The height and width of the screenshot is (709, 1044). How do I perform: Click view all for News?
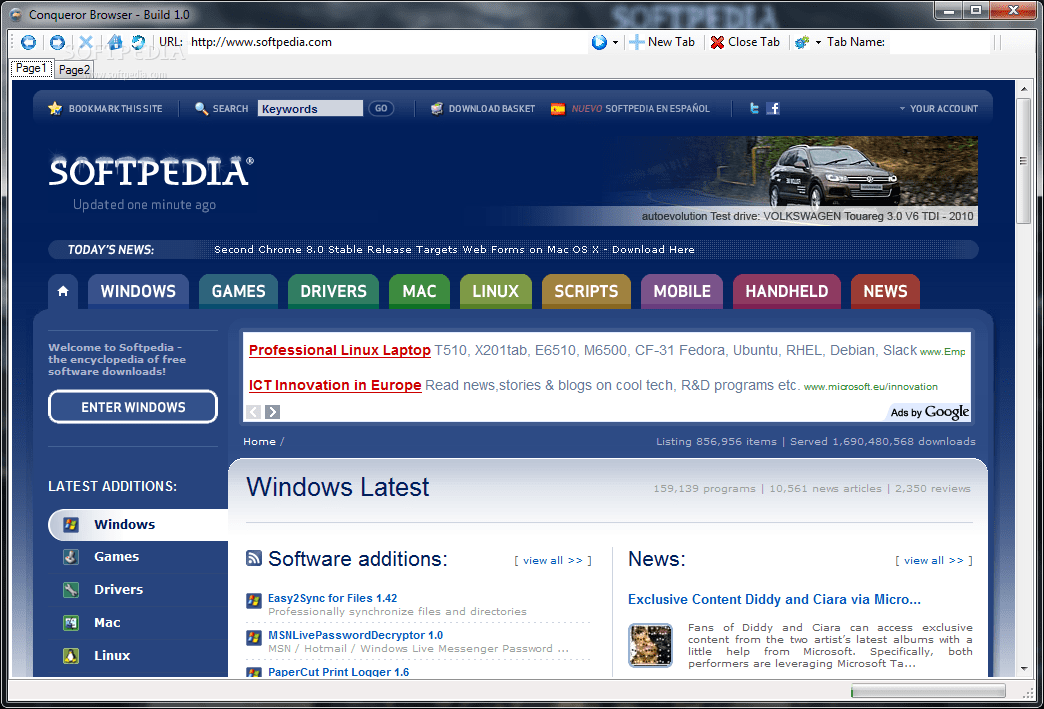[x=933, y=561]
